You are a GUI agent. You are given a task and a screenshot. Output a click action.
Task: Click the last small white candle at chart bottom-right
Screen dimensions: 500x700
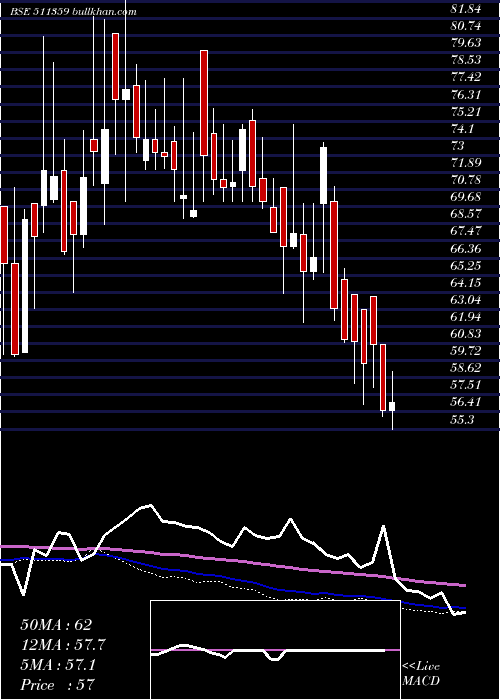click(392, 406)
